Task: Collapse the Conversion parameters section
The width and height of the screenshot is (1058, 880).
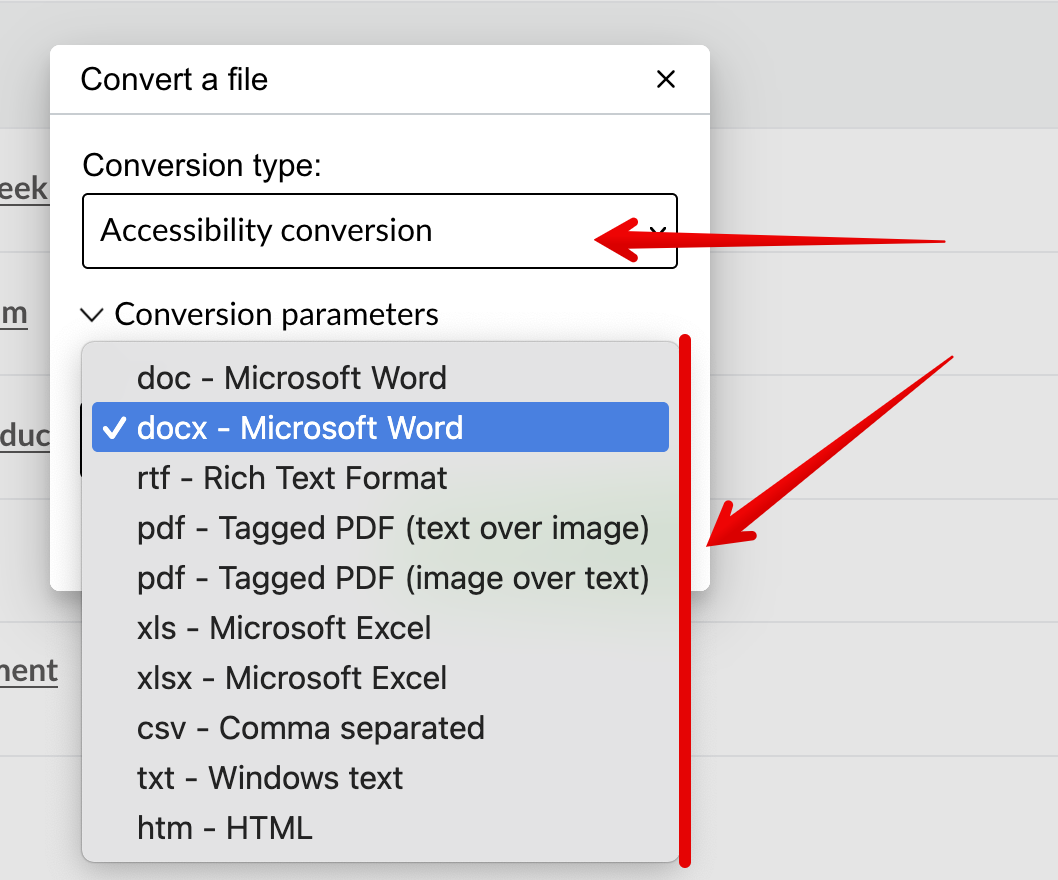Action: 93,315
